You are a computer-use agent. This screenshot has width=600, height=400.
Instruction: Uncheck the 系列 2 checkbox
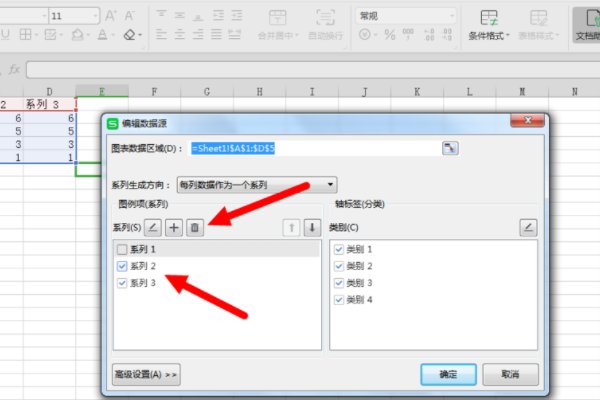pyautogui.click(x=122, y=266)
